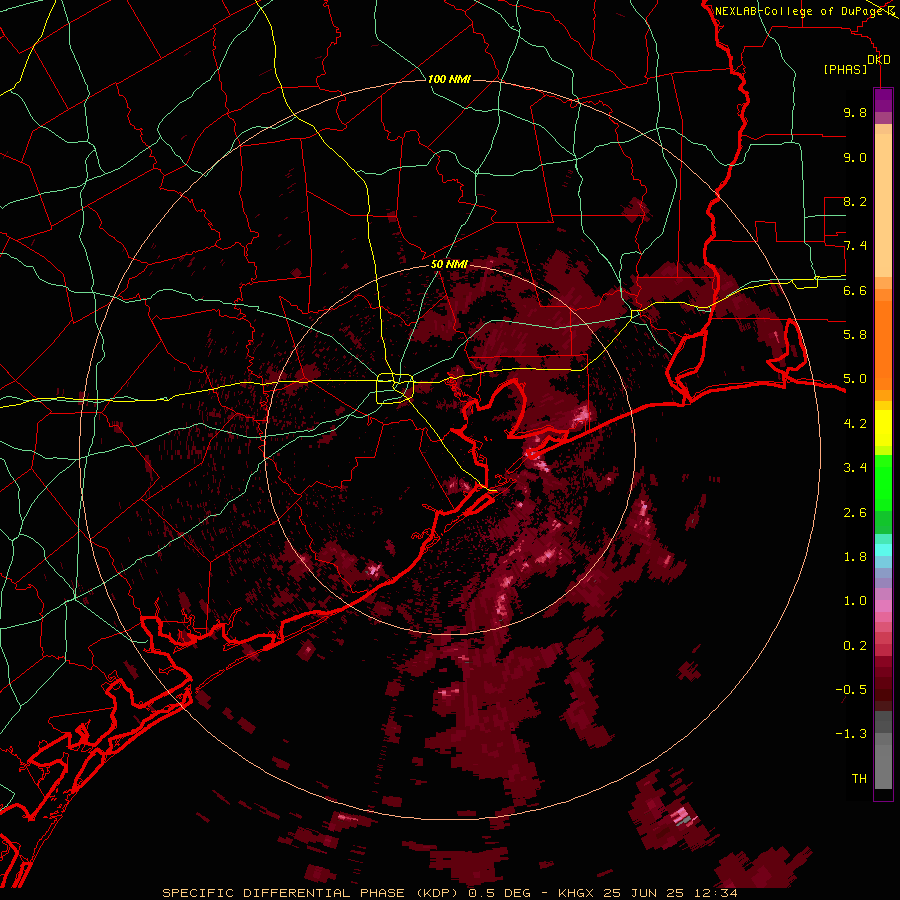This screenshot has height=900, width=900.
Task: Click the [PHAS] legend heading
Action: point(845,69)
